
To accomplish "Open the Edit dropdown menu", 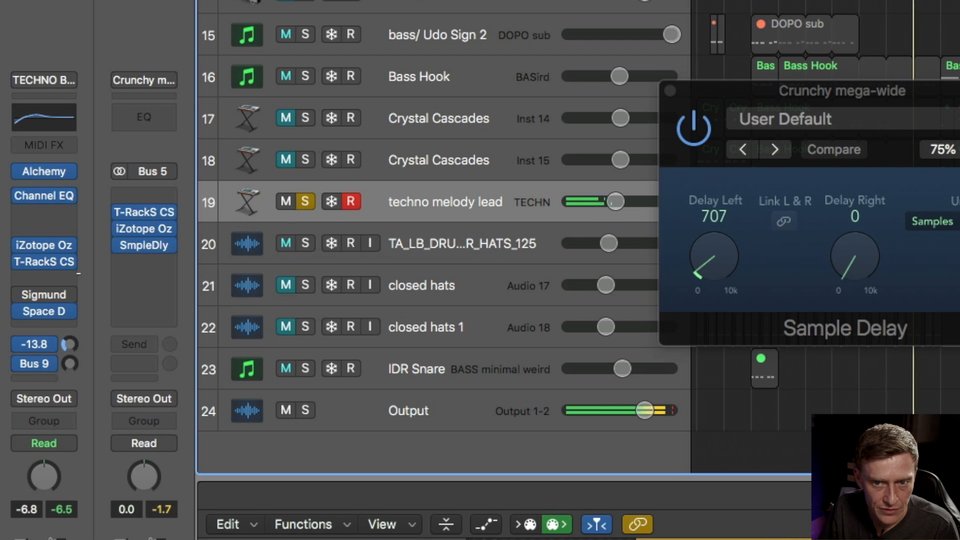I will pyautogui.click(x=234, y=524).
